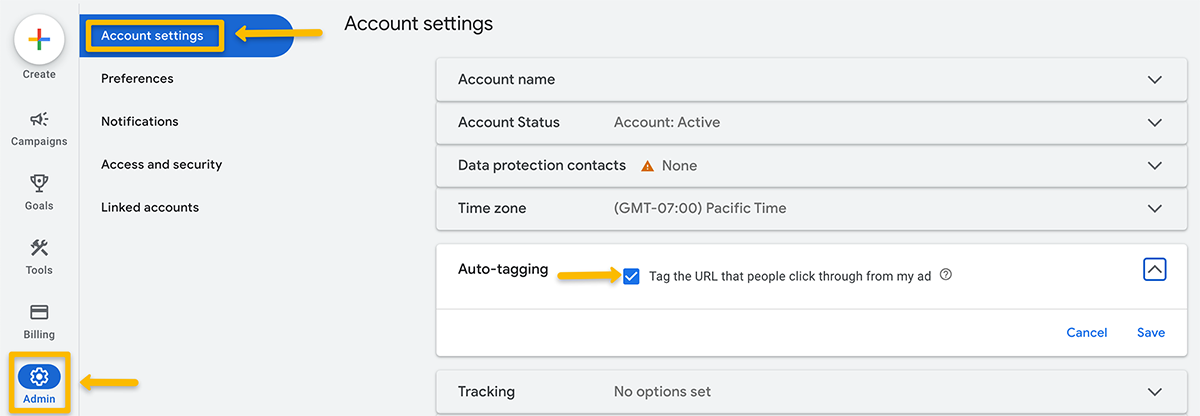The width and height of the screenshot is (1200, 416).
Task: Expand the Account name section
Action: tap(1155, 80)
